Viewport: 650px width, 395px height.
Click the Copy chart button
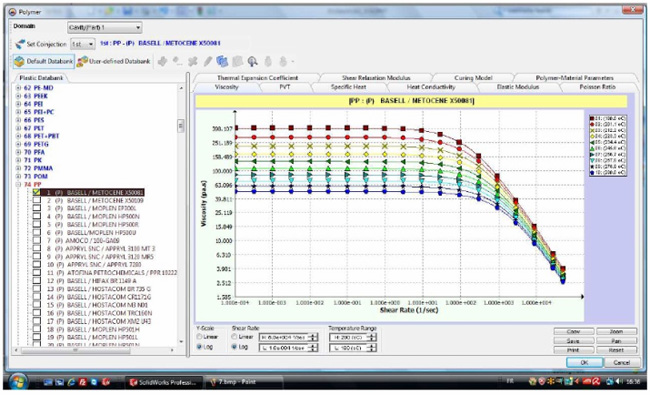[573, 332]
